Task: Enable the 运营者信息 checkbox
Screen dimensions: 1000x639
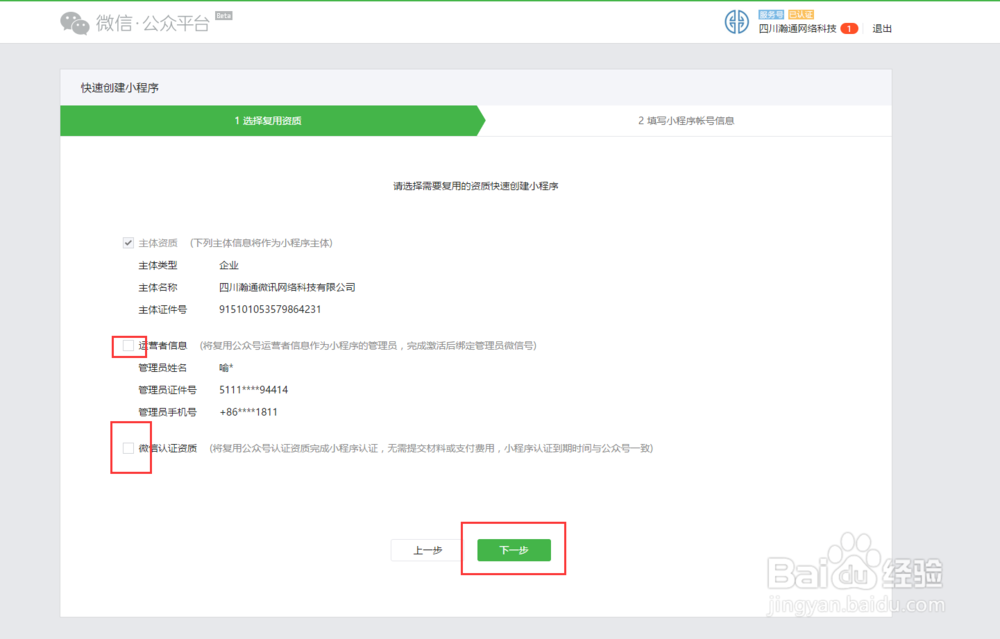Action: [x=128, y=345]
